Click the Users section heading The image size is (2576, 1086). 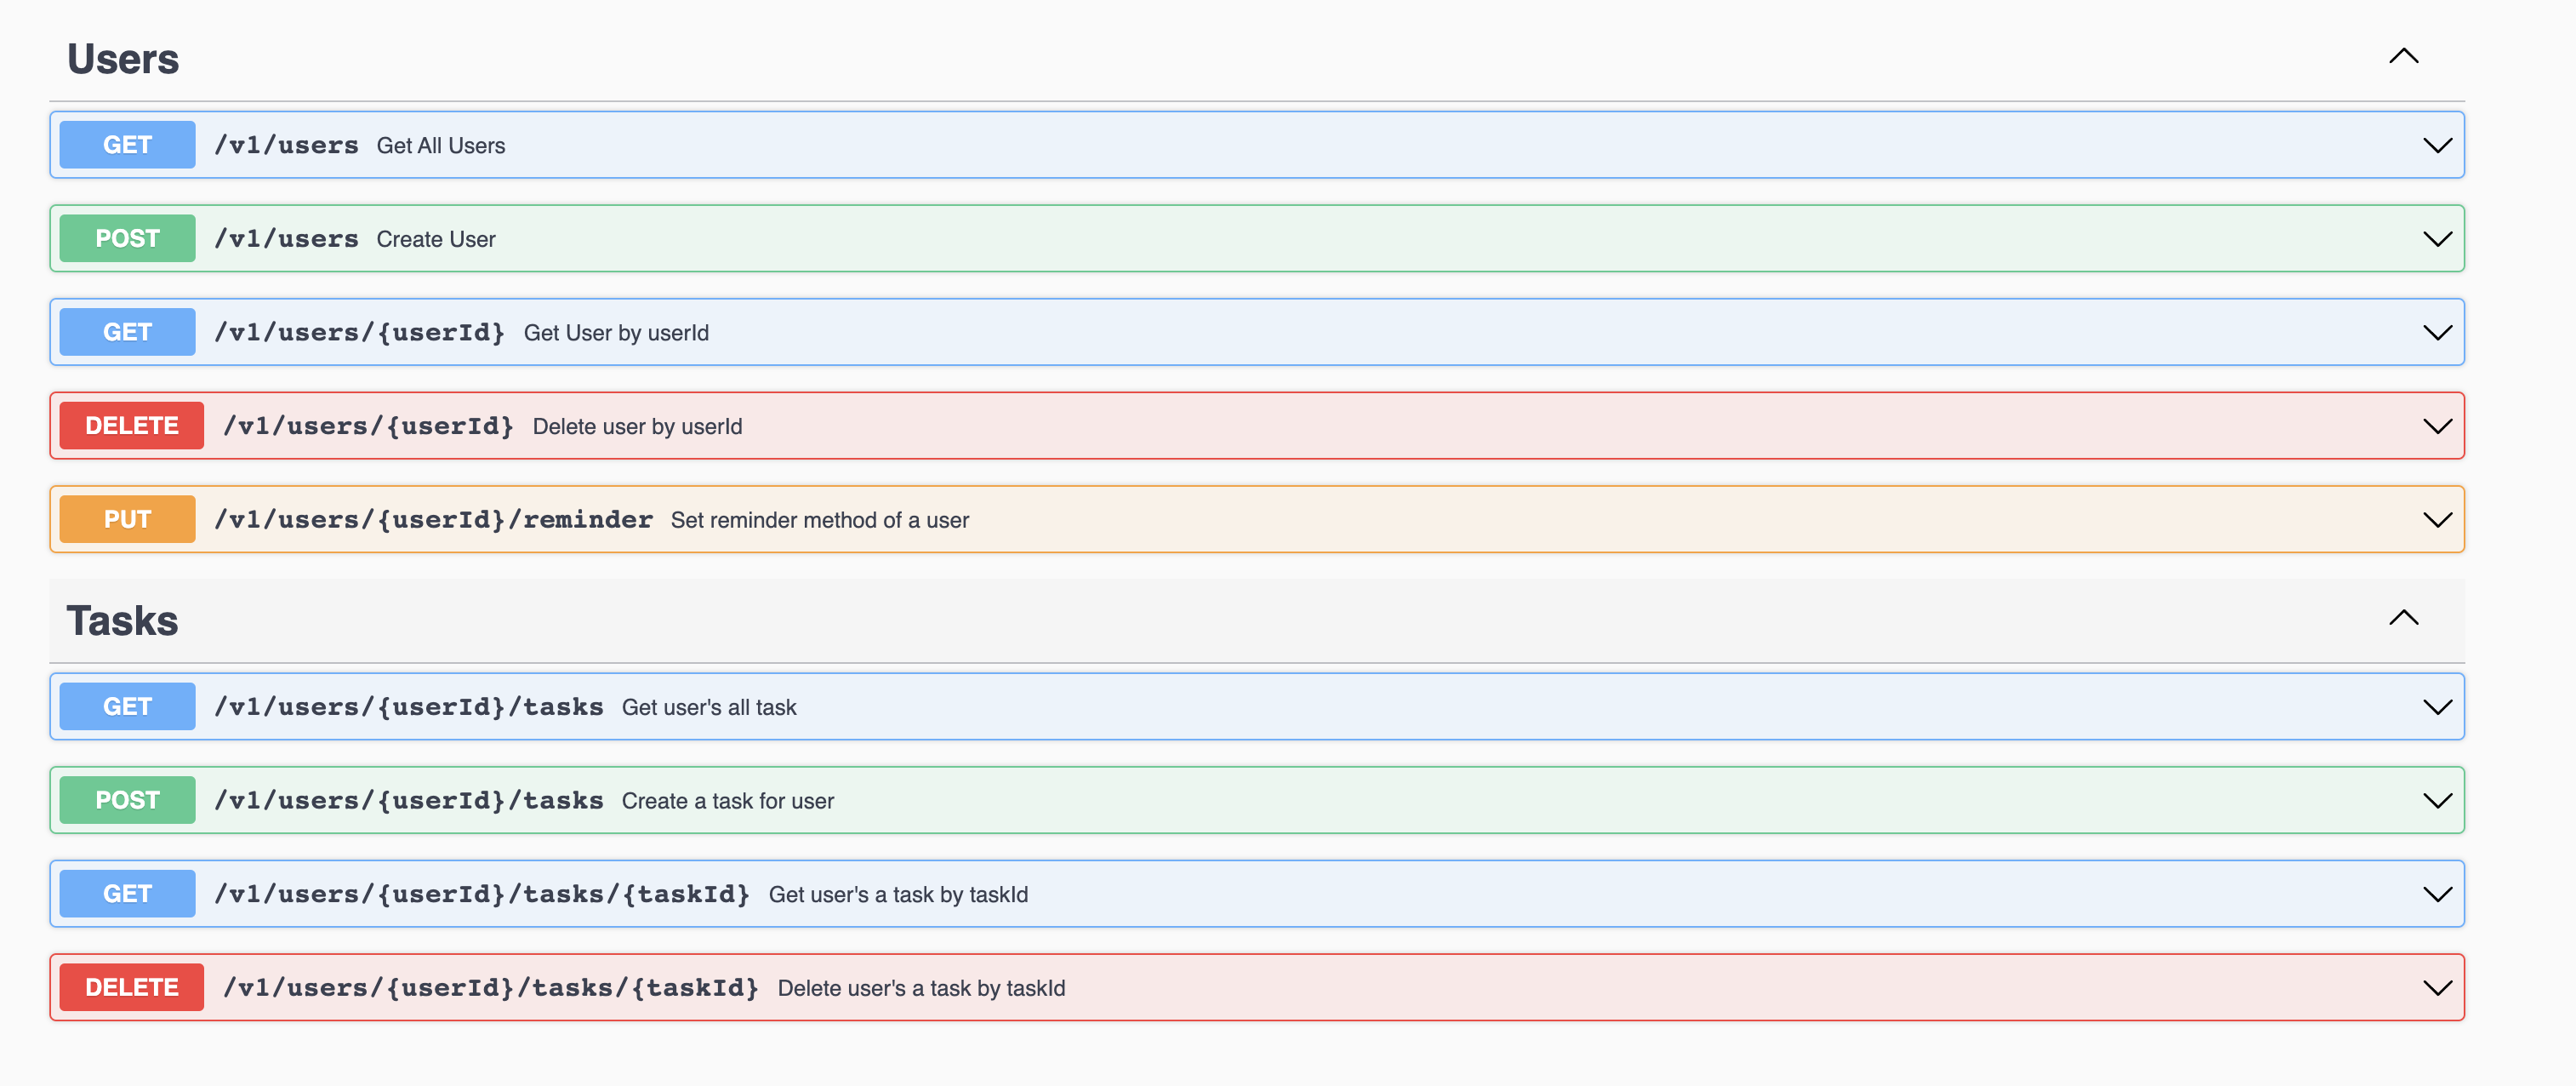(123, 59)
